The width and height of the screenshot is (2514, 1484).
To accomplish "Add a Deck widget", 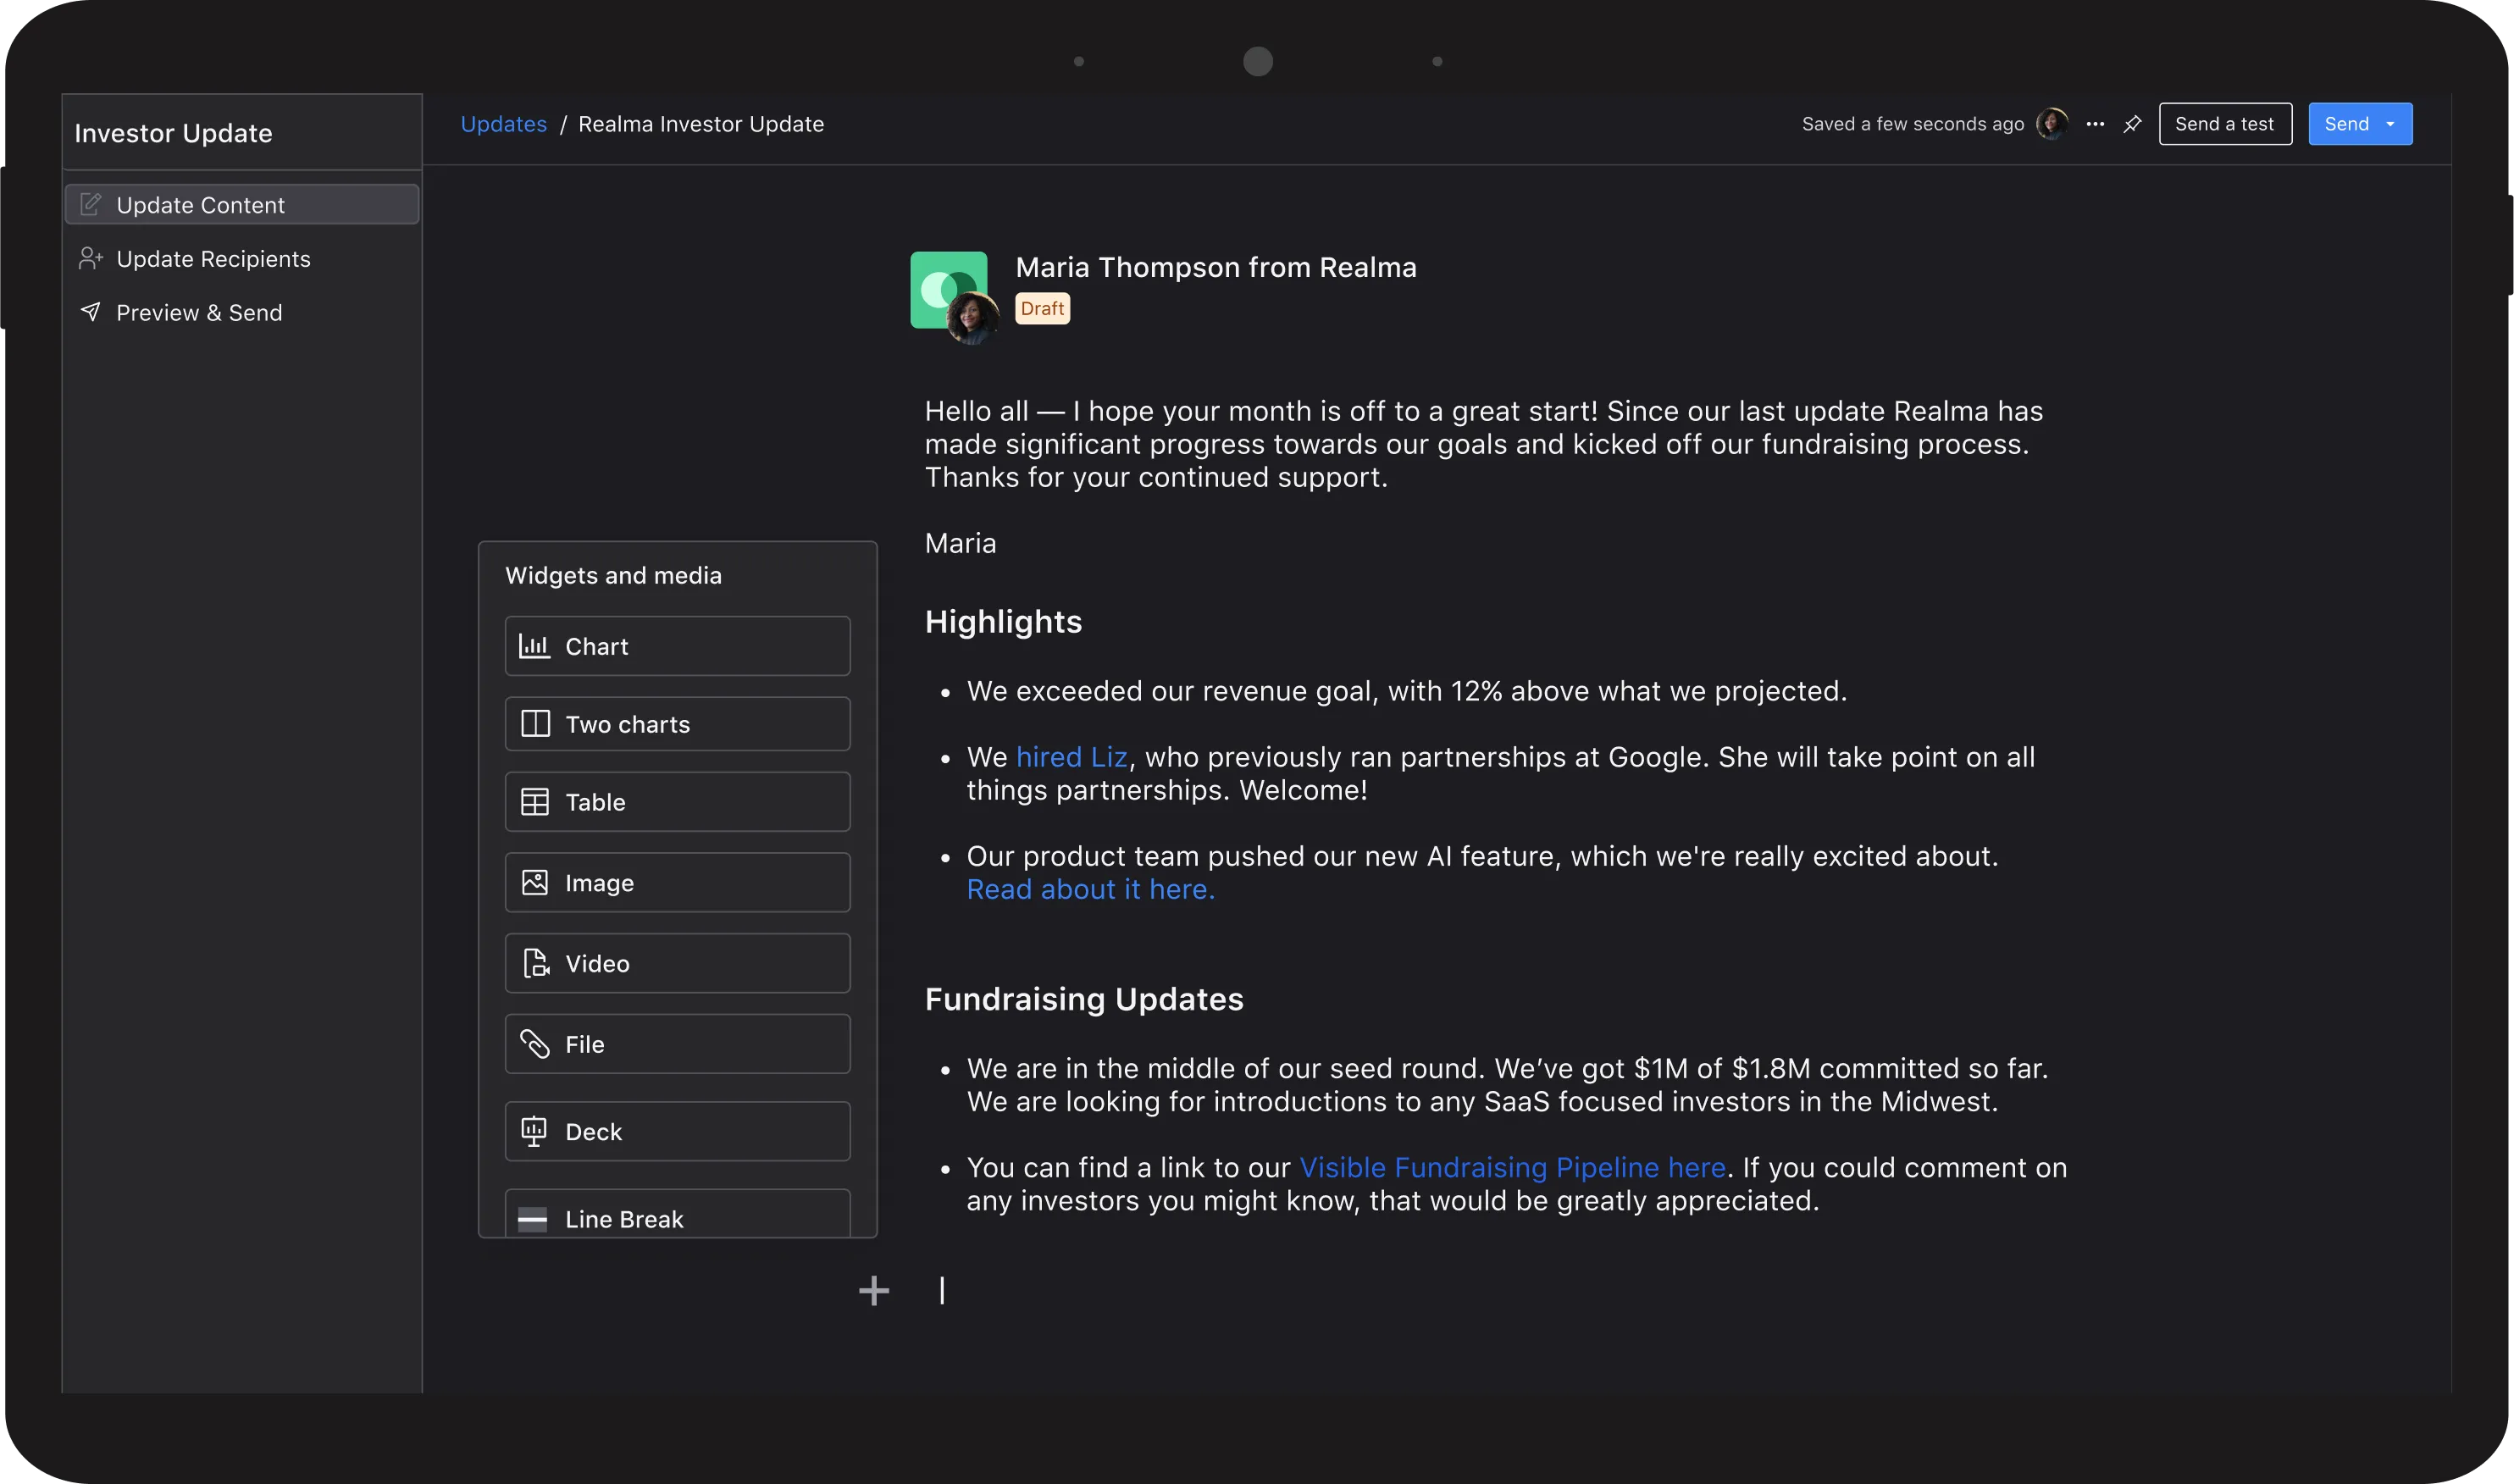I will [677, 1131].
